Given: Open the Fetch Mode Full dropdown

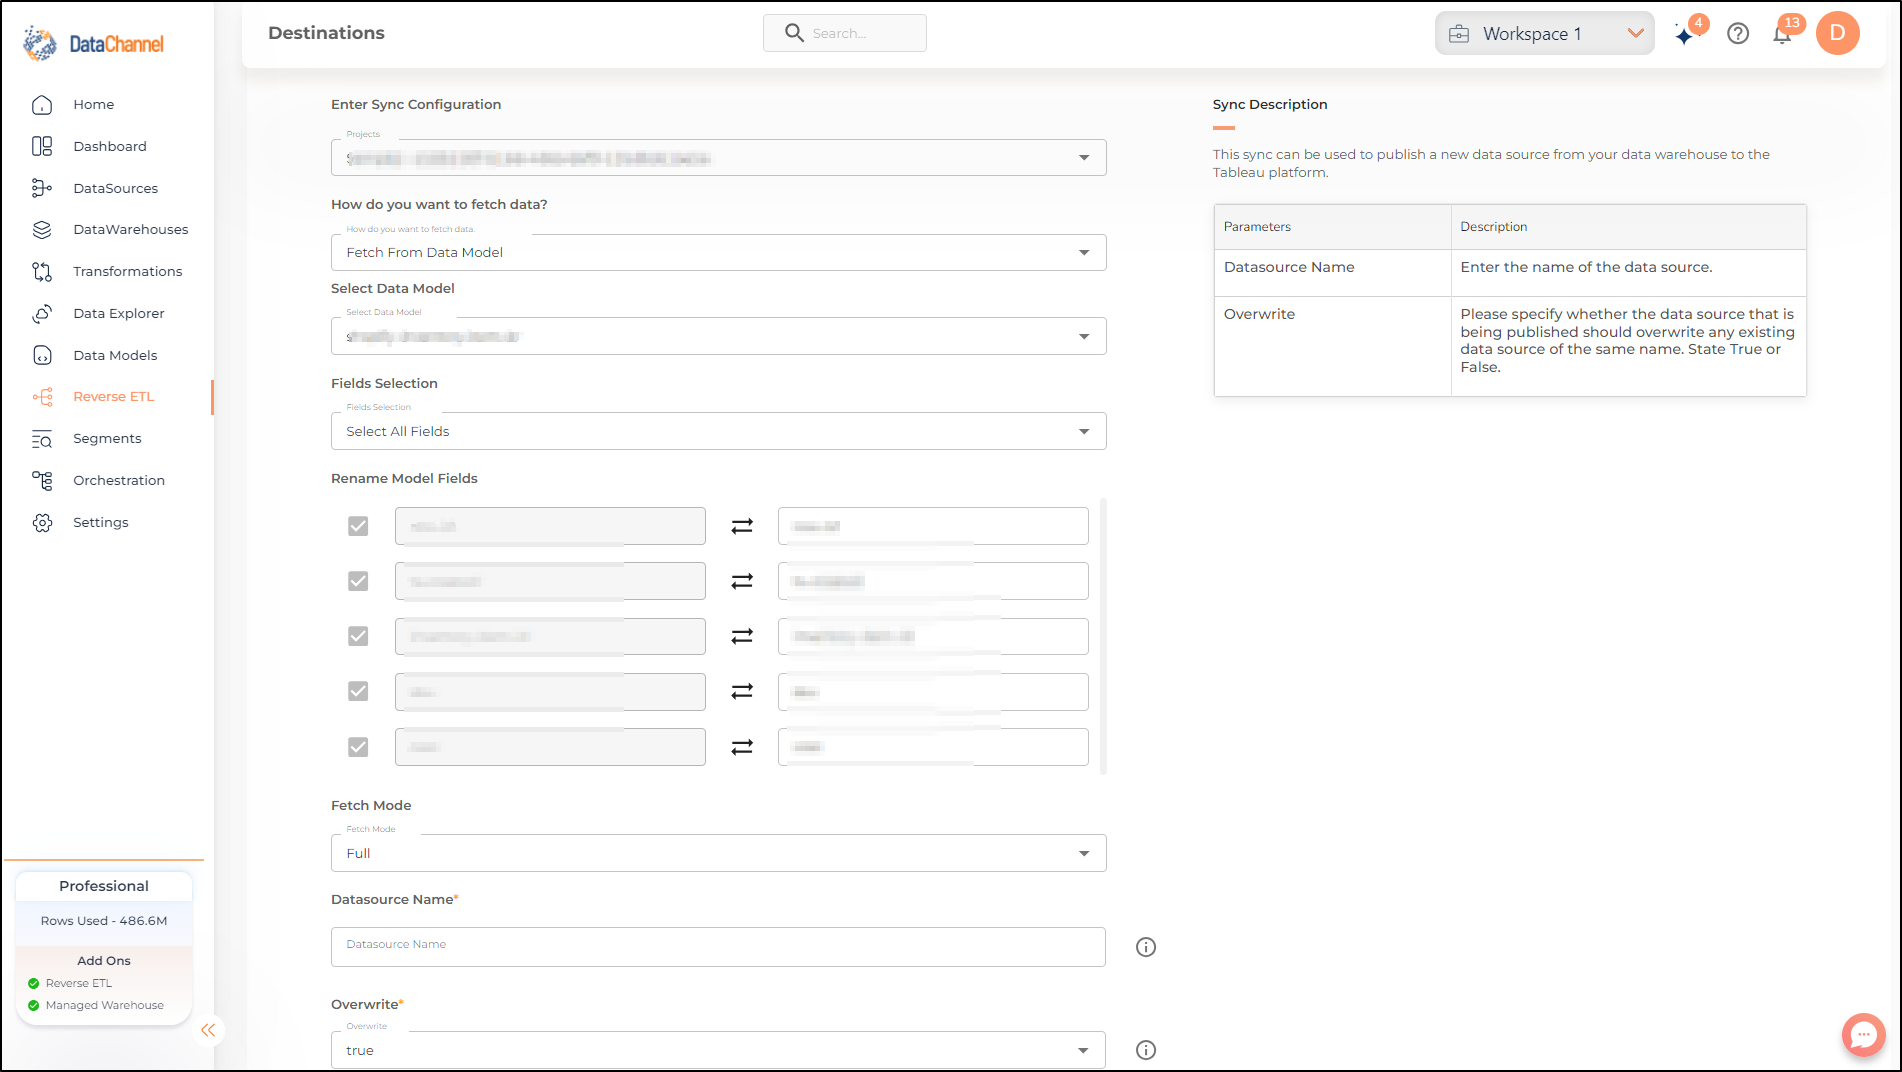Looking at the screenshot, I should pyautogui.click(x=718, y=853).
